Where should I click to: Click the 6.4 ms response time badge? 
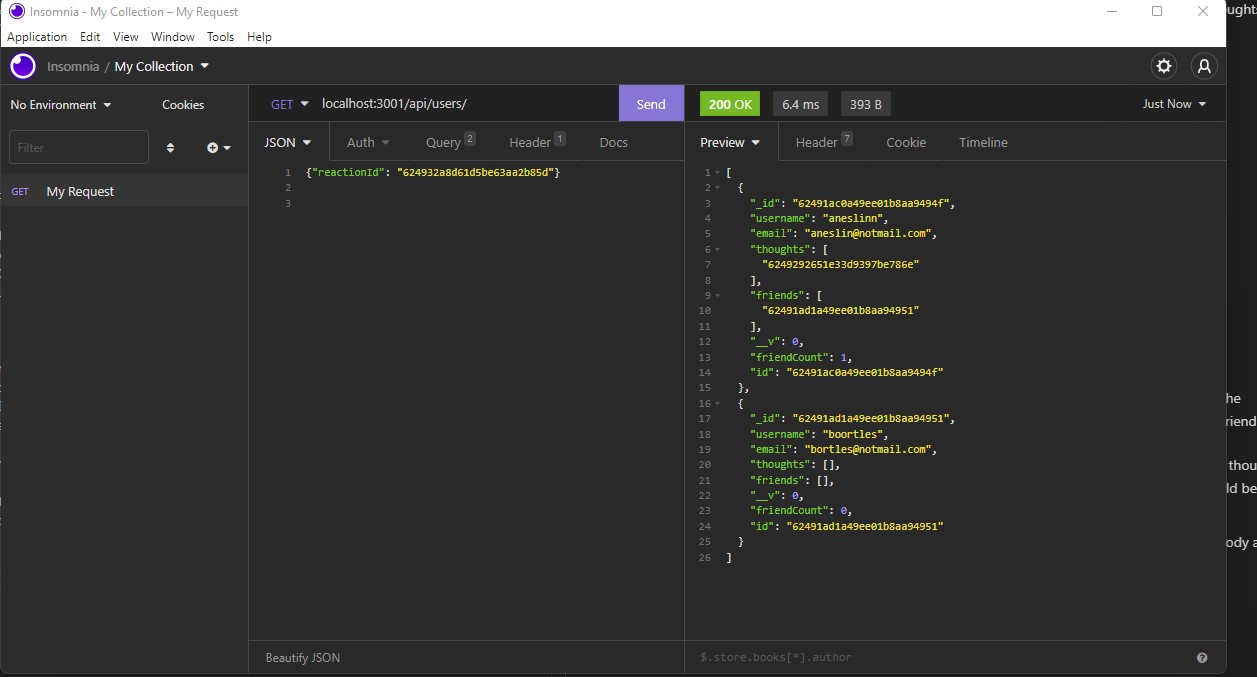pyautogui.click(x=801, y=104)
